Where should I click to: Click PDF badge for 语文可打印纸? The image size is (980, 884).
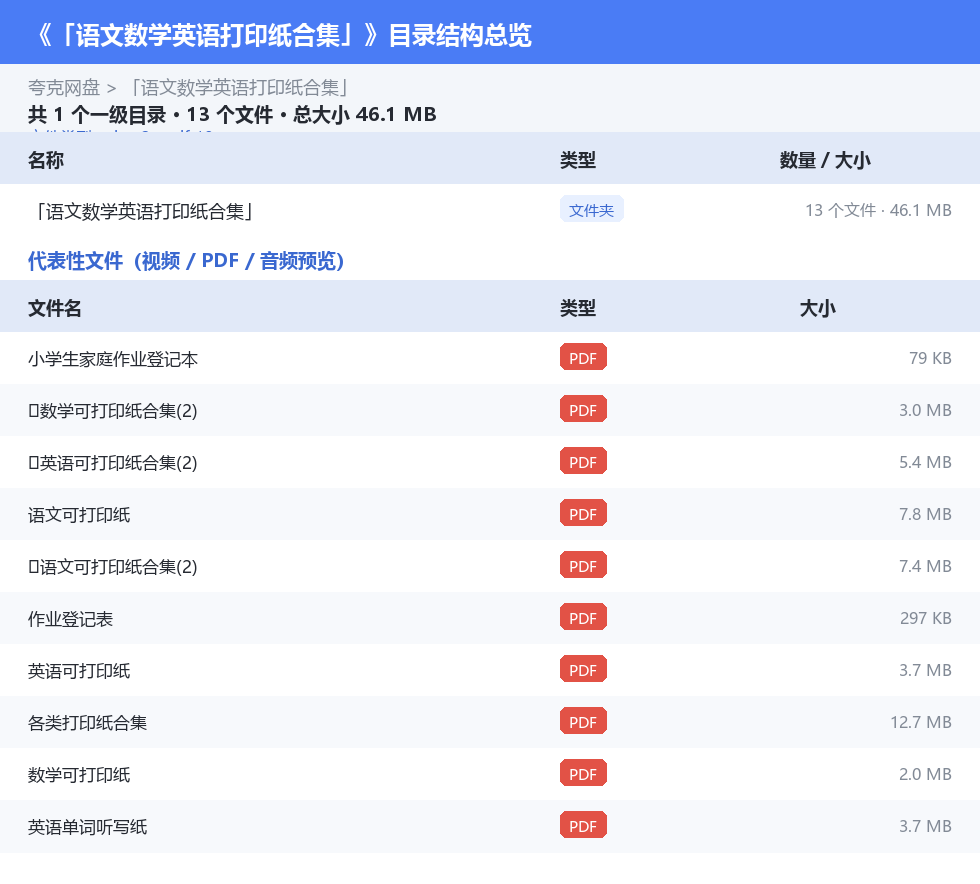click(583, 513)
